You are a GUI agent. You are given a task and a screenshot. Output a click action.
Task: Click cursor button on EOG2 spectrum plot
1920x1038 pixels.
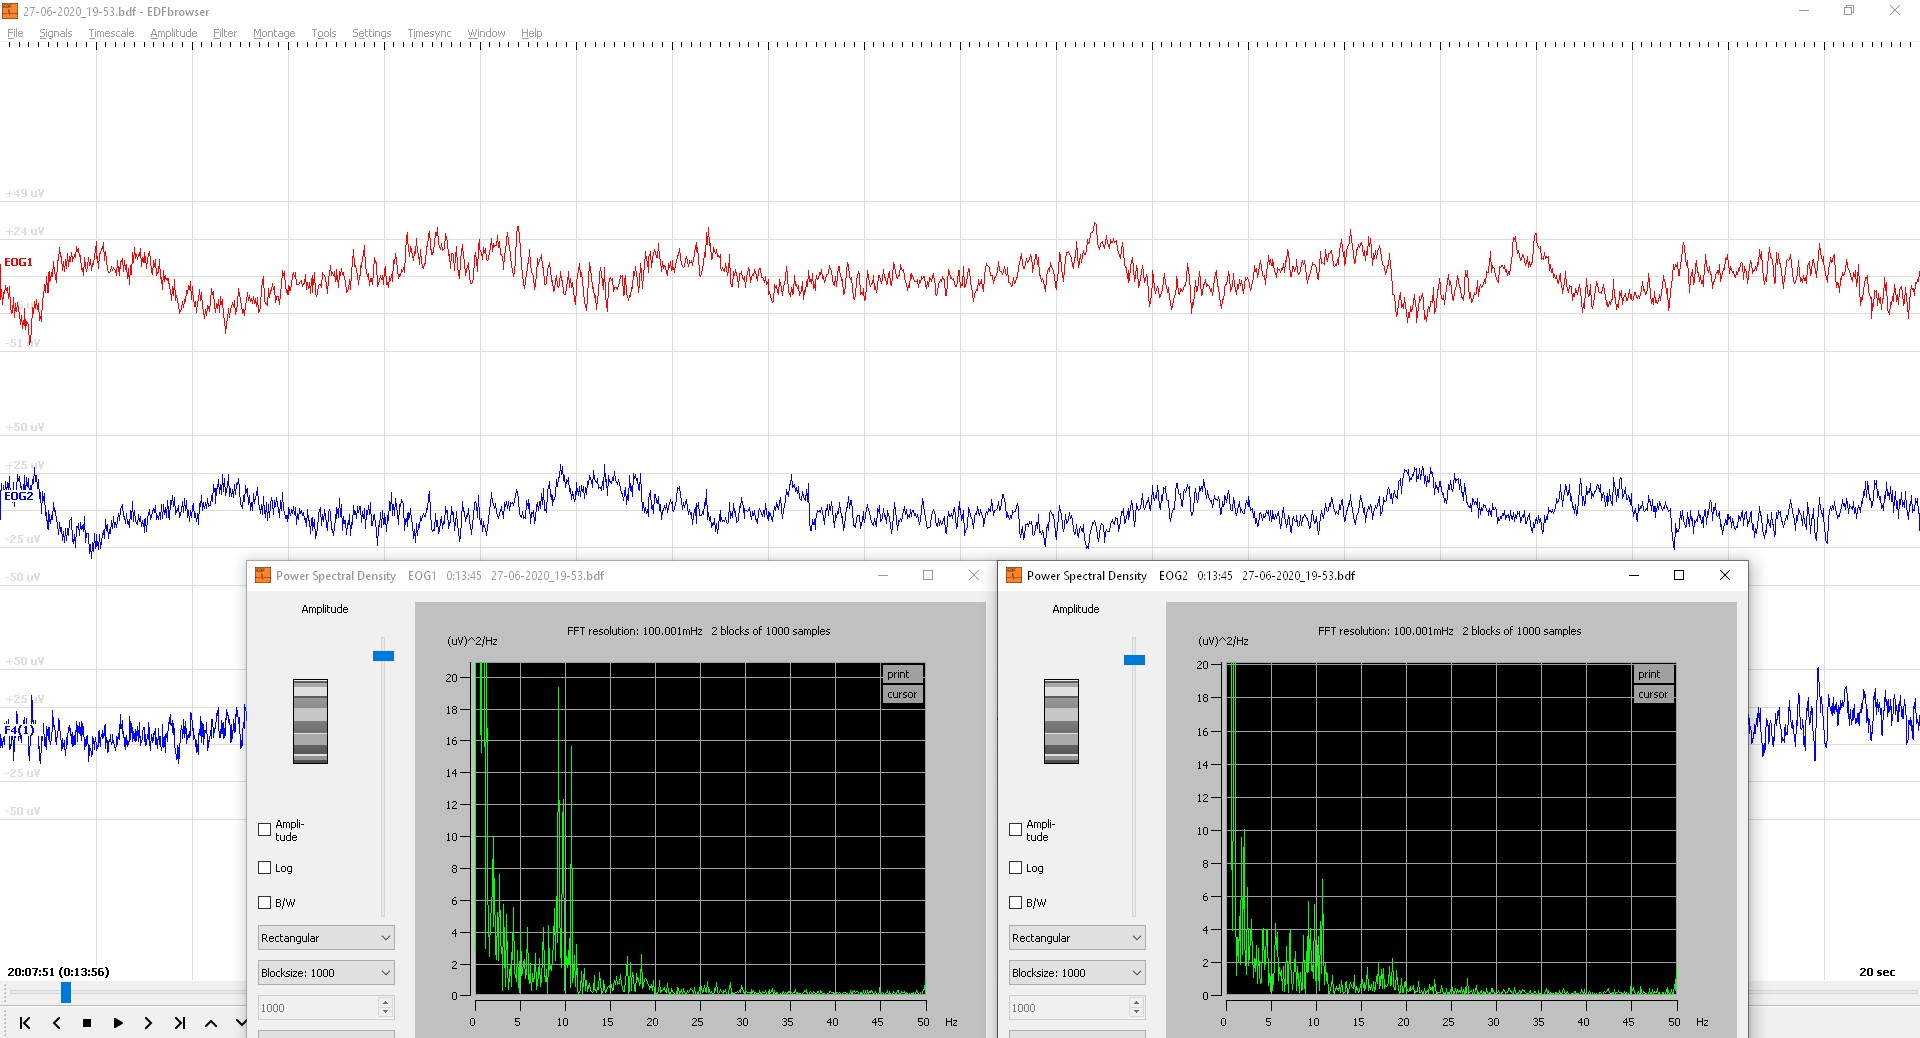coord(1653,694)
